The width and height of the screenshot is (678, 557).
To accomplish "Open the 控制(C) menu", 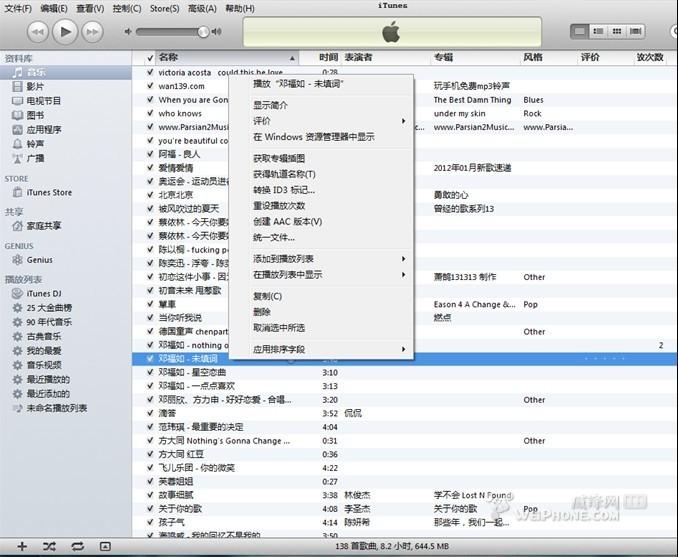I will click(127, 8).
